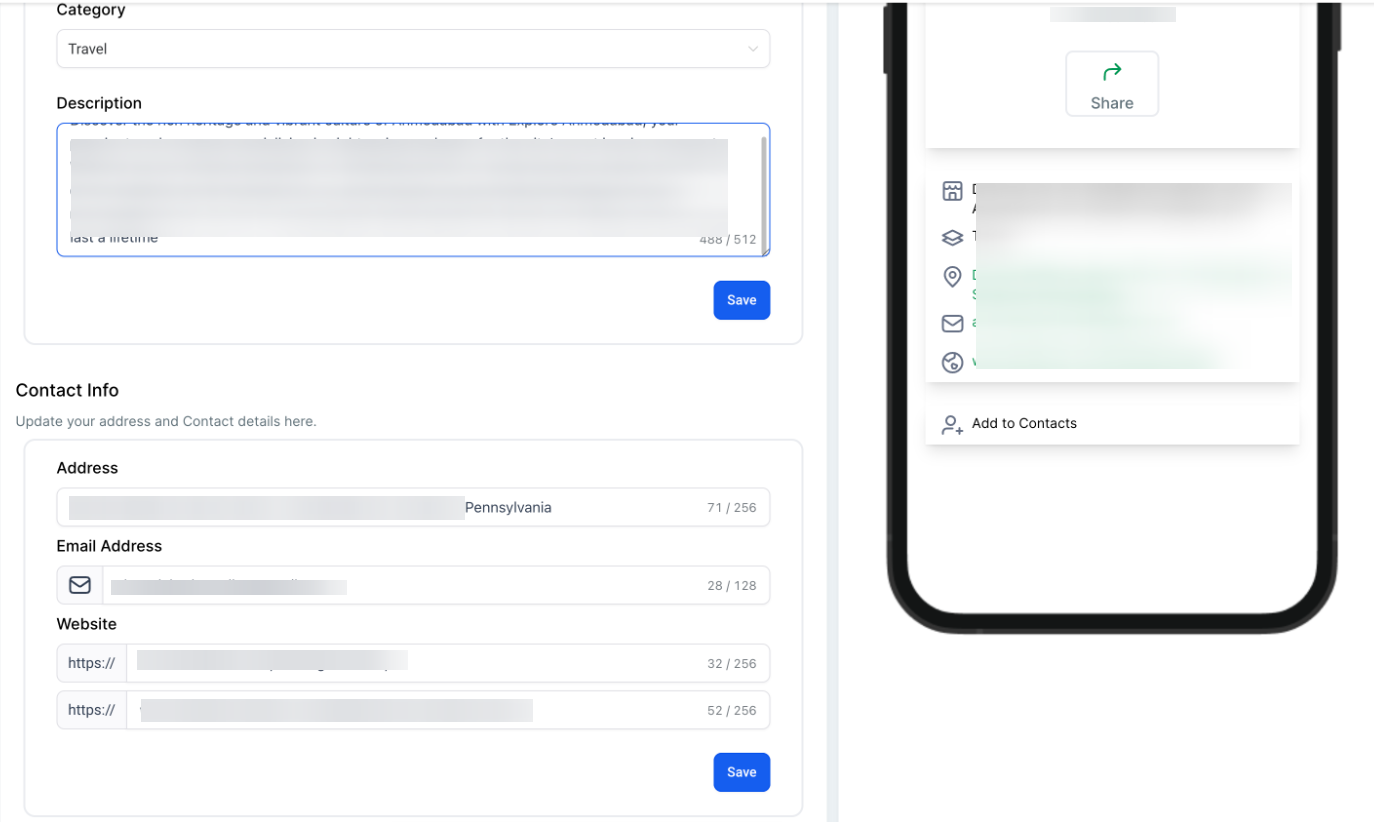This screenshot has width=1374, height=822.
Task: Click the https:// prefix of first website
Action: coord(91,663)
